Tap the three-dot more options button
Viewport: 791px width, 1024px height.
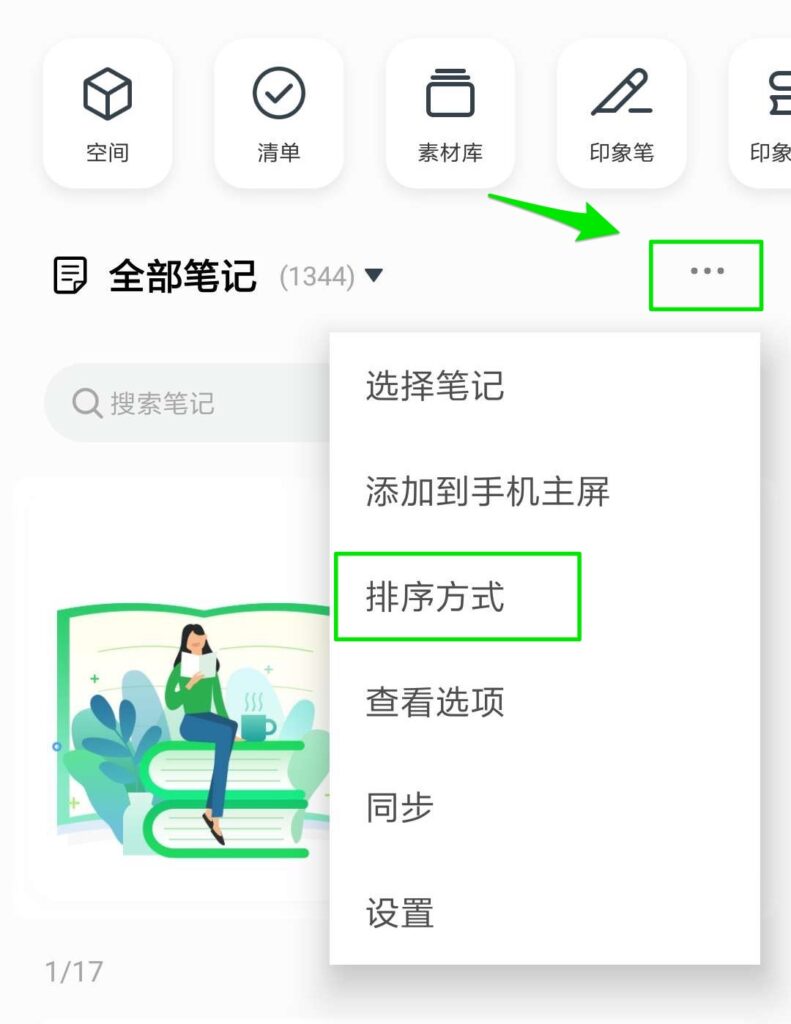tap(707, 271)
